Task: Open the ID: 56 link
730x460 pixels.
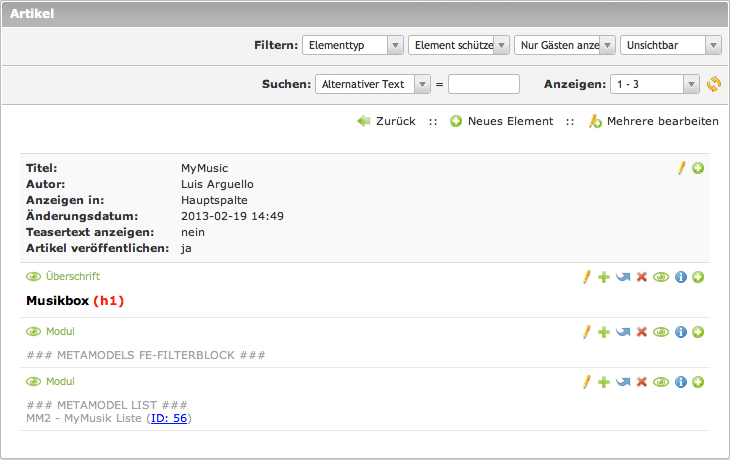Action: point(169,418)
